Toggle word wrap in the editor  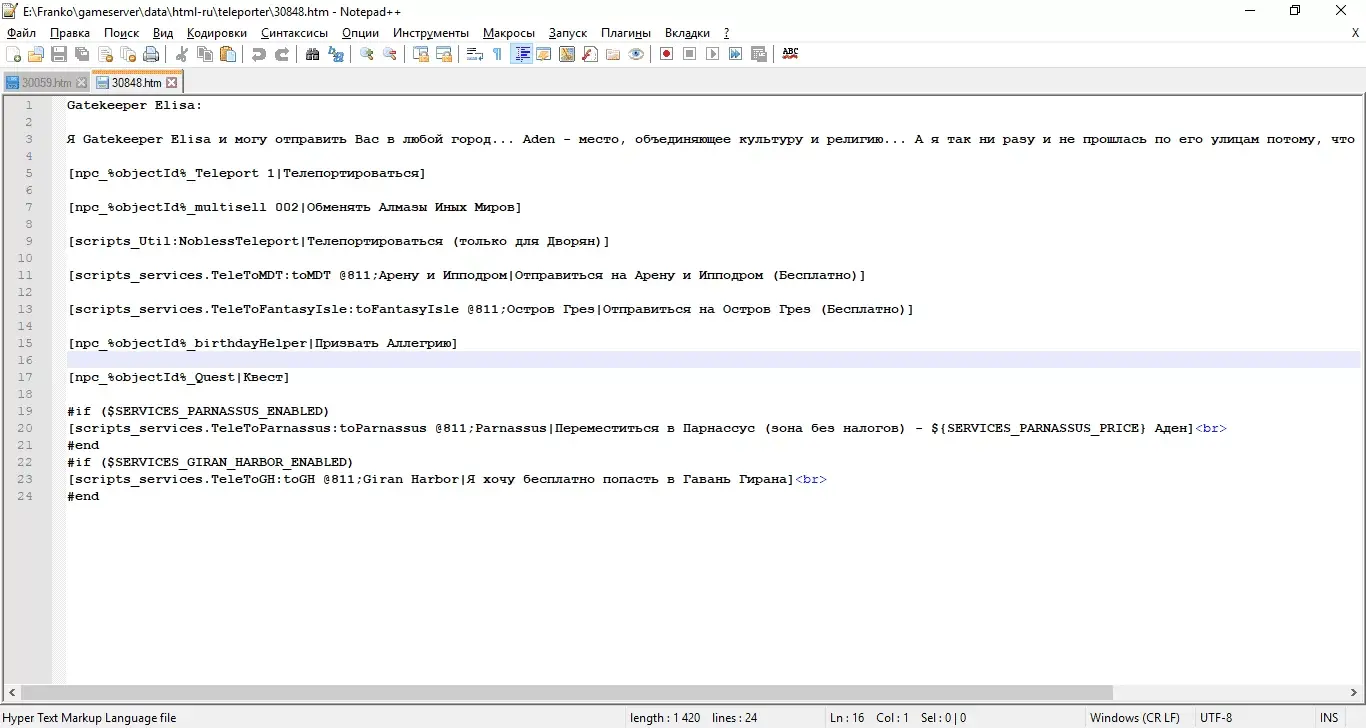click(x=475, y=54)
